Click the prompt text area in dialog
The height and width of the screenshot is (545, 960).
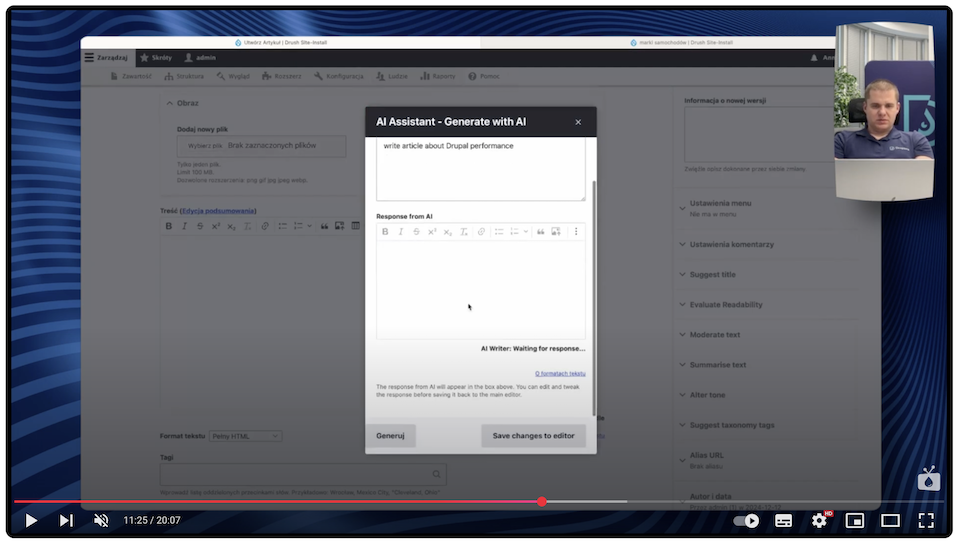click(x=481, y=169)
